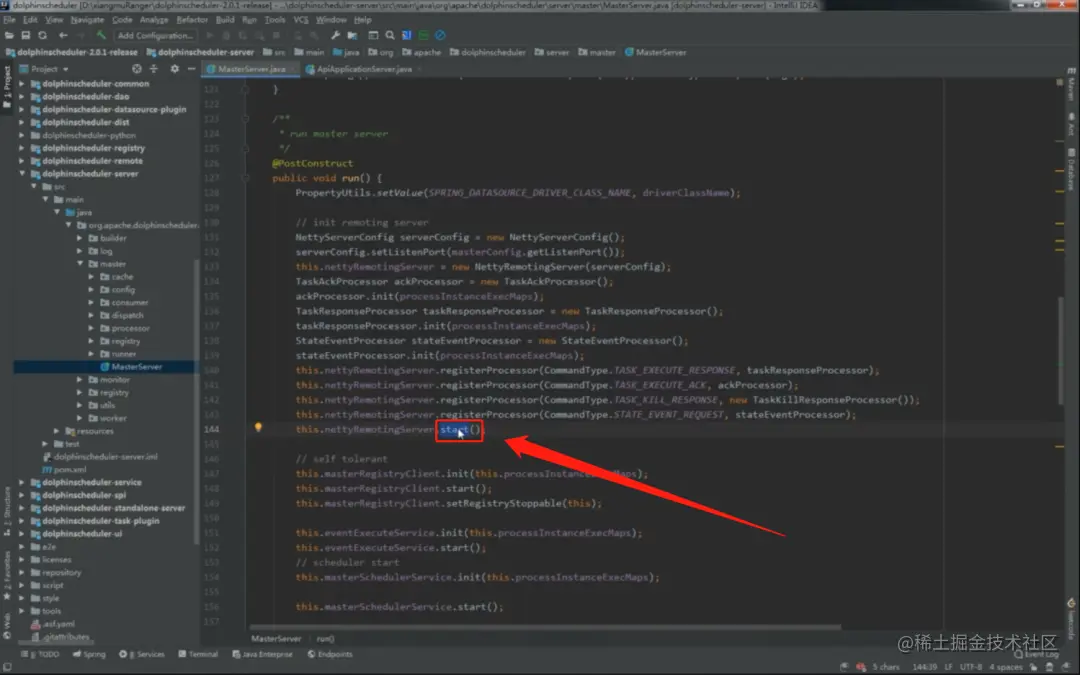1080x675 pixels.
Task: Open the Navigate menu
Action: 87,20
